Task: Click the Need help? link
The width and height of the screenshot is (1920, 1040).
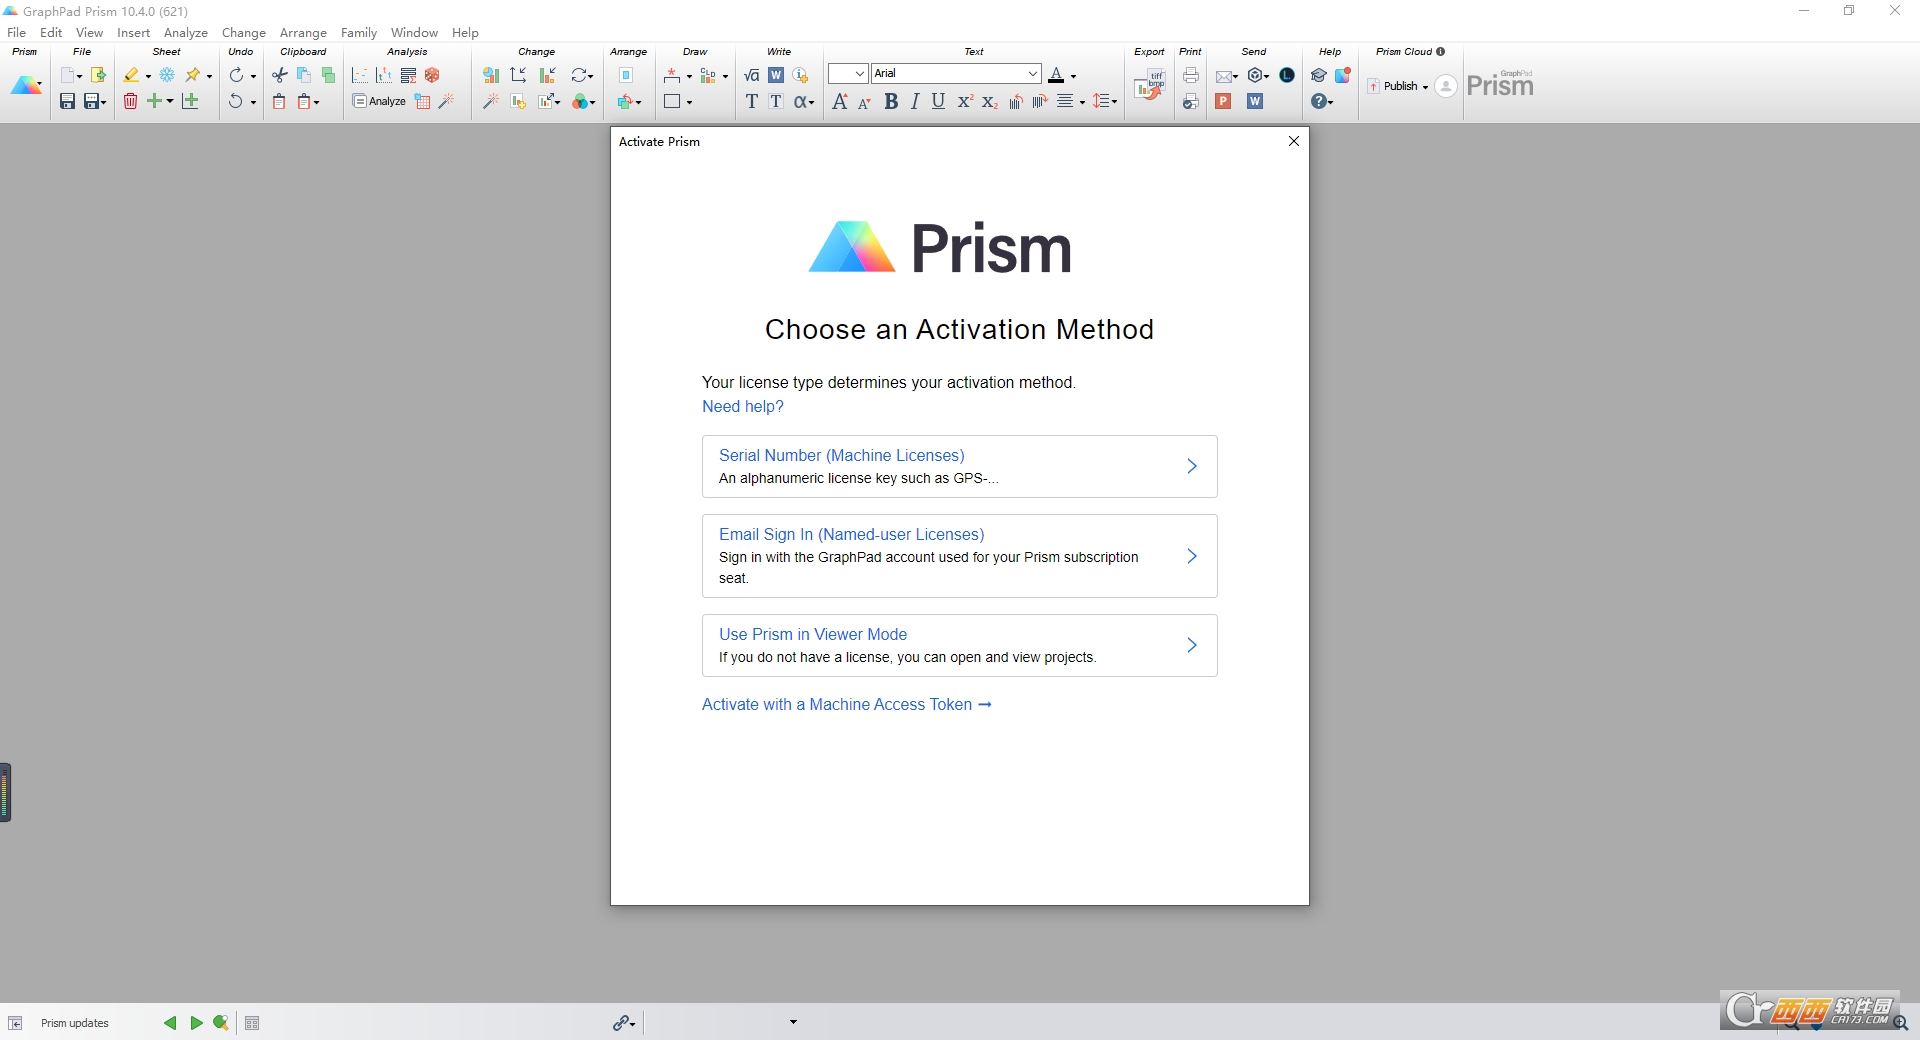Action: [x=743, y=406]
